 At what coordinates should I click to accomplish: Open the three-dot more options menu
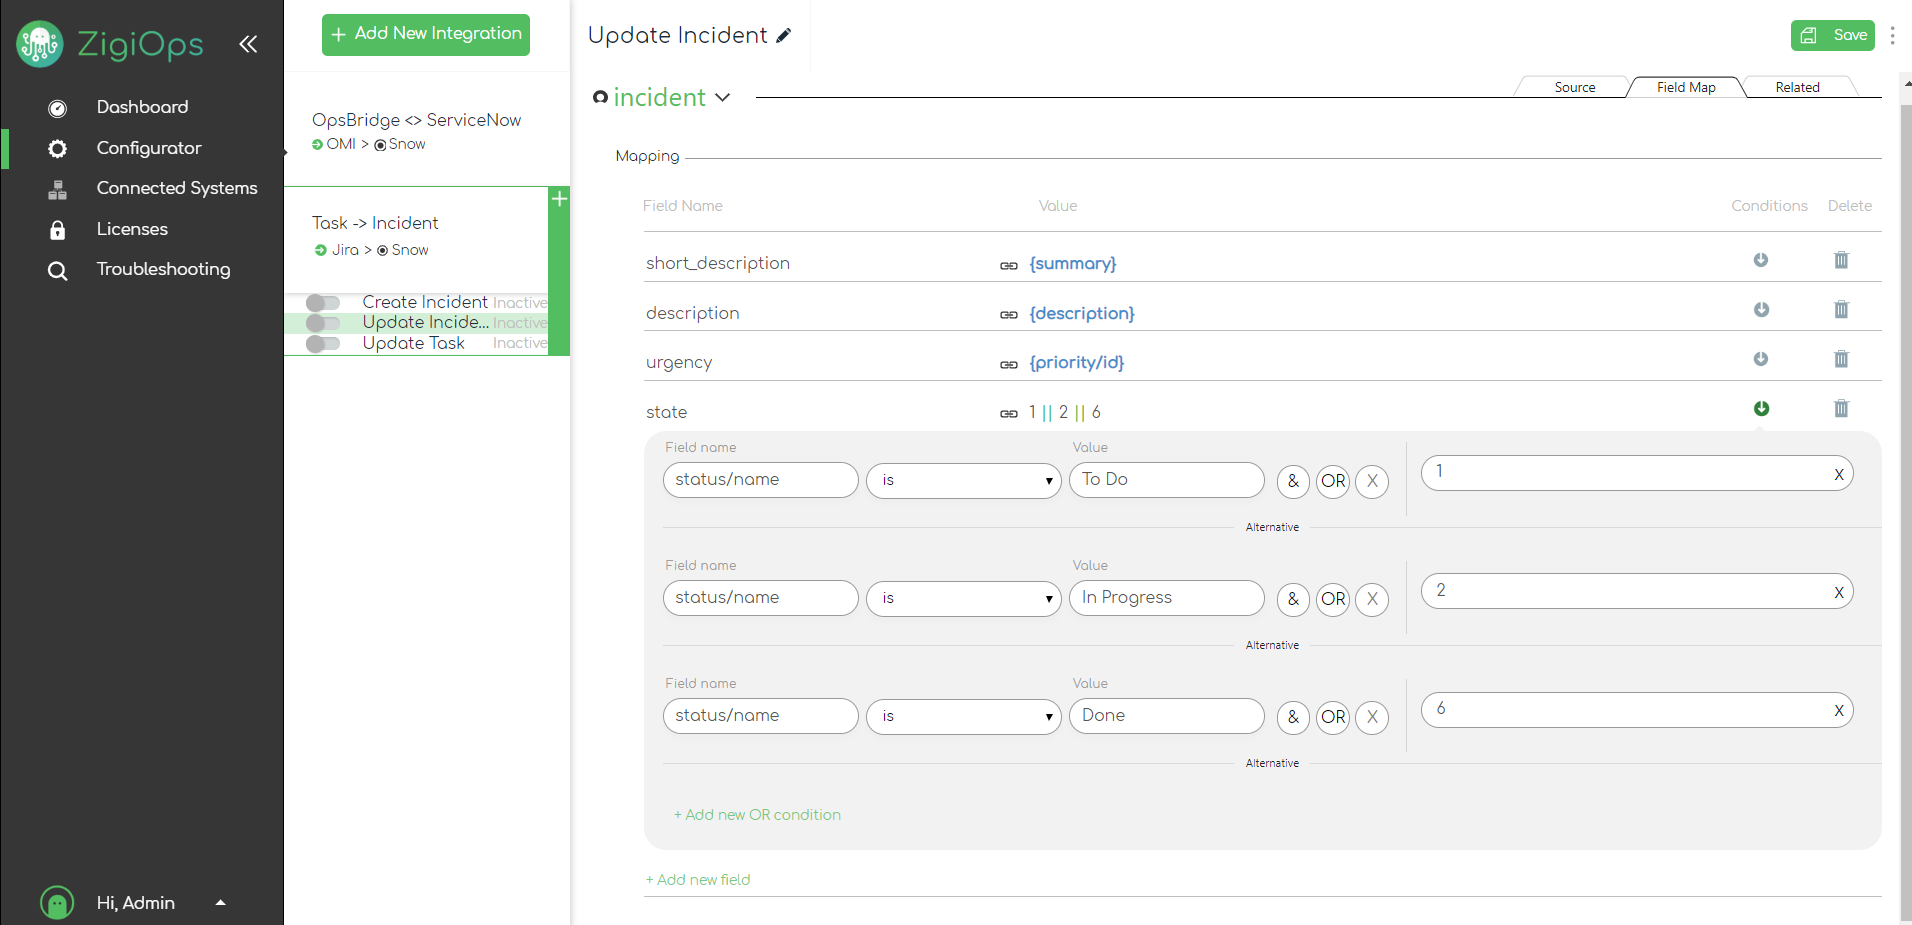click(x=1892, y=36)
